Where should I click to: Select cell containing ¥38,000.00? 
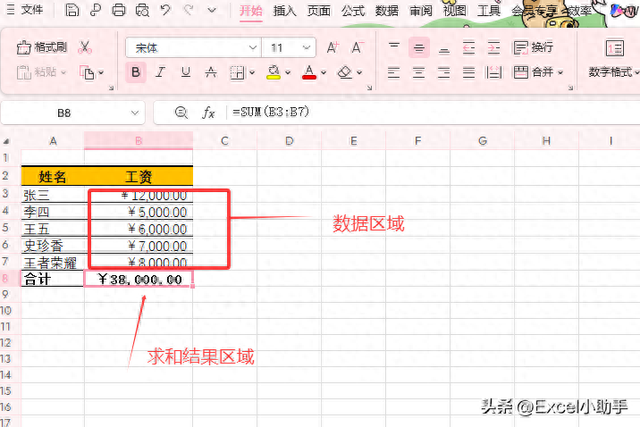(138, 279)
